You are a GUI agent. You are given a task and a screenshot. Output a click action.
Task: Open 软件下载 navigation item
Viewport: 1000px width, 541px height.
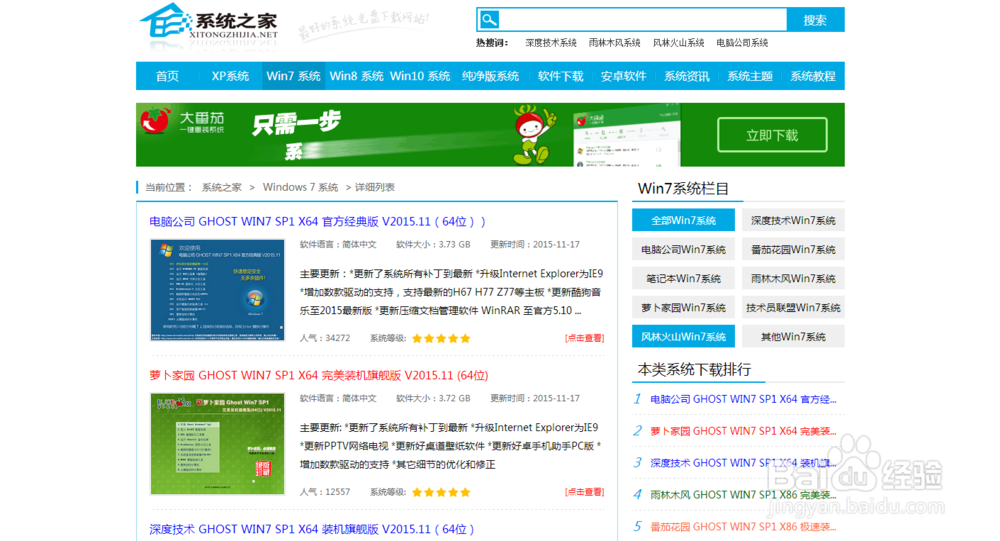(x=561, y=76)
